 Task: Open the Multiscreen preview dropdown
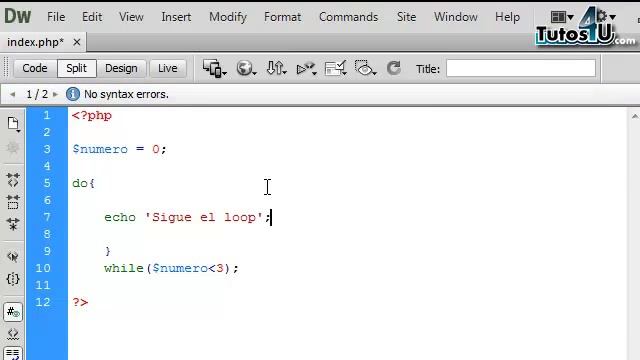pos(215,68)
